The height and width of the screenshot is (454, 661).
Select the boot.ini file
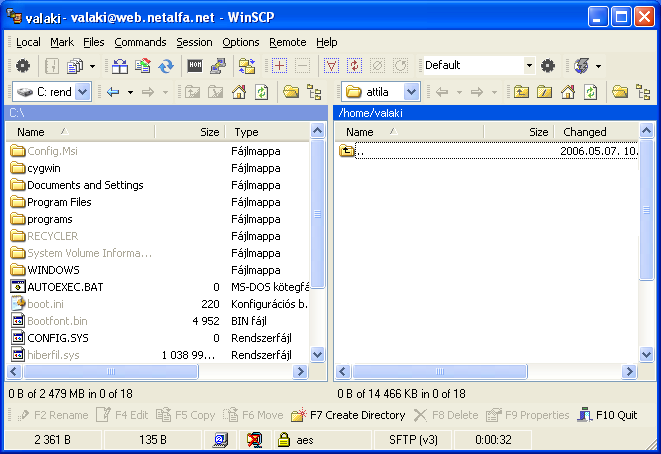38,304
